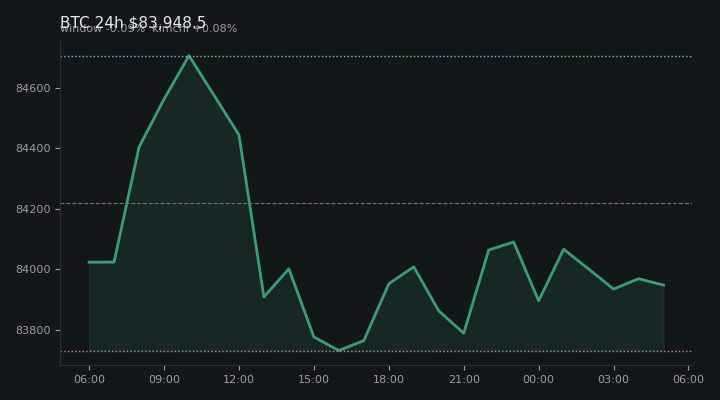Click the 84600 price axis label
The width and height of the screenshot is (720, 400).
pos(33,88)
